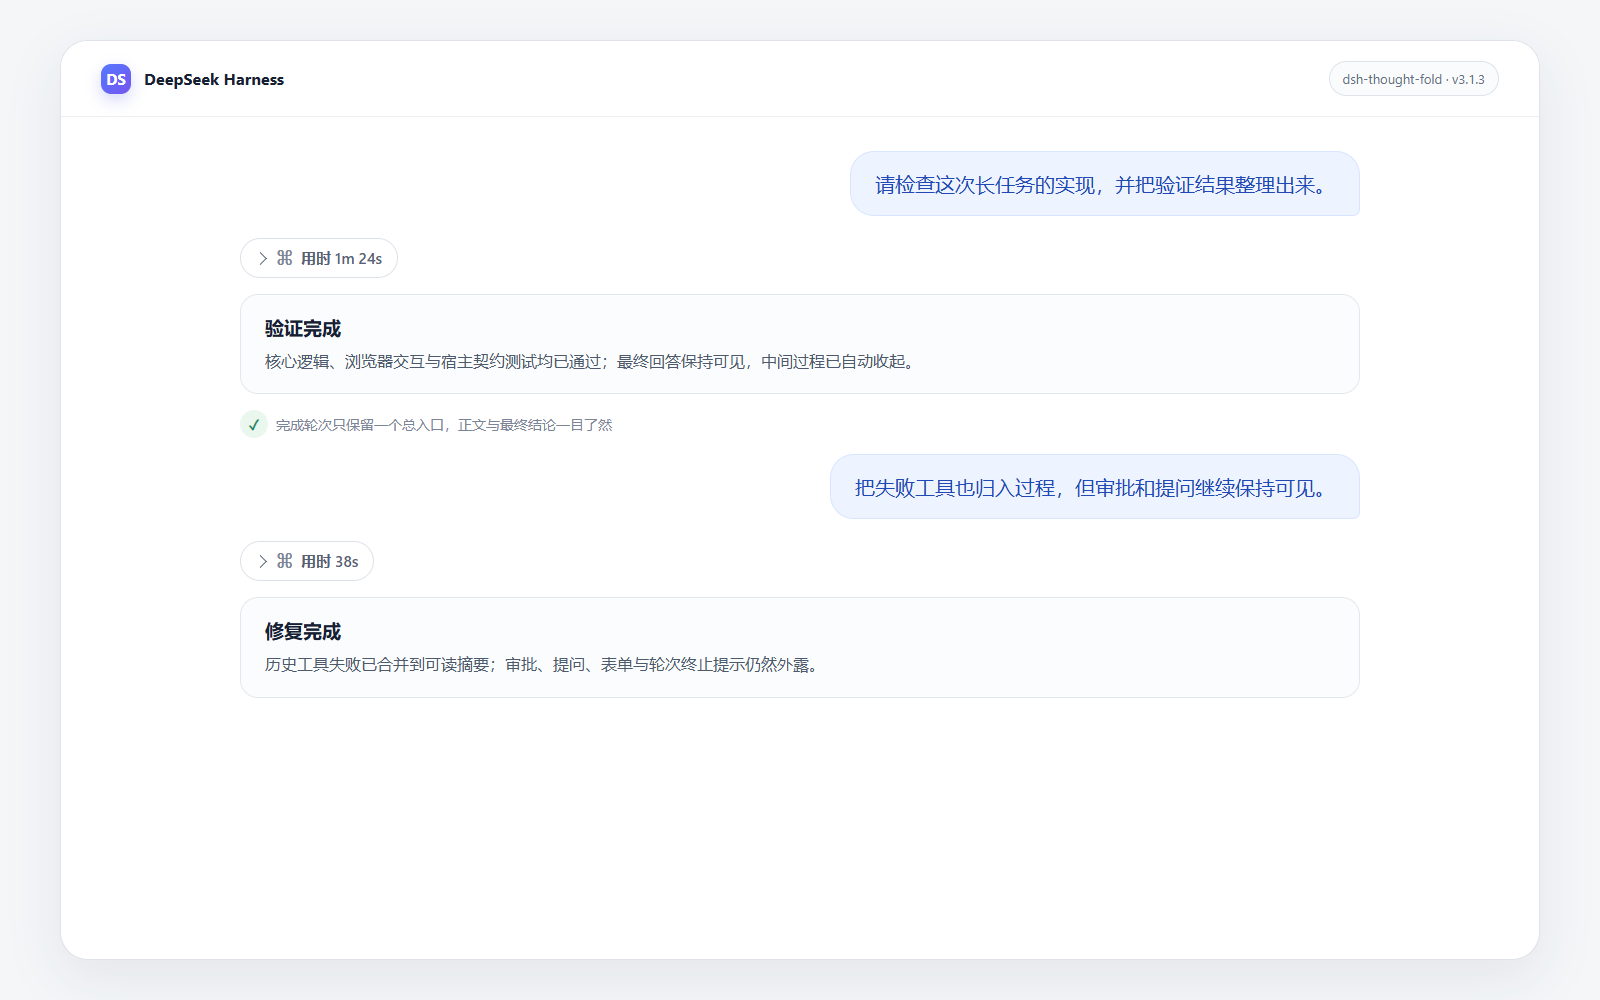Expand the 用时 38s thought fold
Screen dimensions: 1600x1000
click(307, 561)
